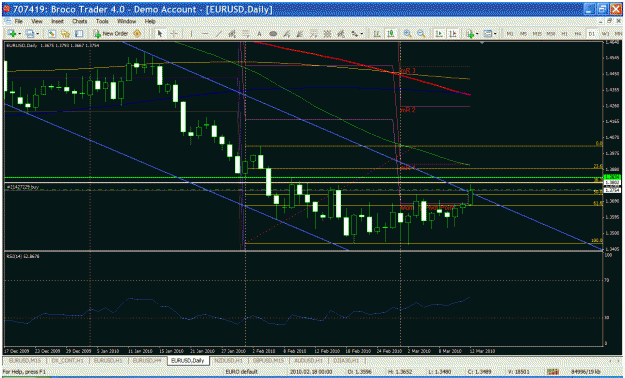Restore the inner chart window
Image resolution: width=625 pixels, height=378 pixels.
point(610,21)
